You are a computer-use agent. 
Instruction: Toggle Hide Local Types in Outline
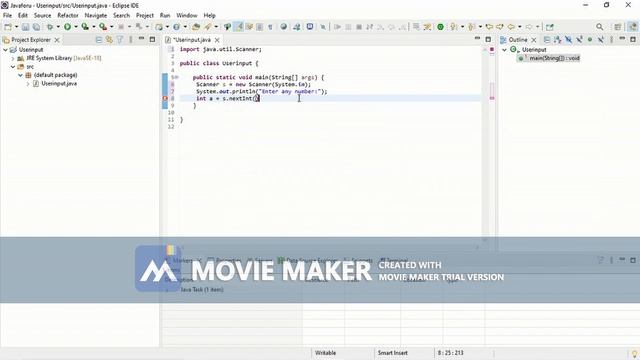tap(600, 40)
